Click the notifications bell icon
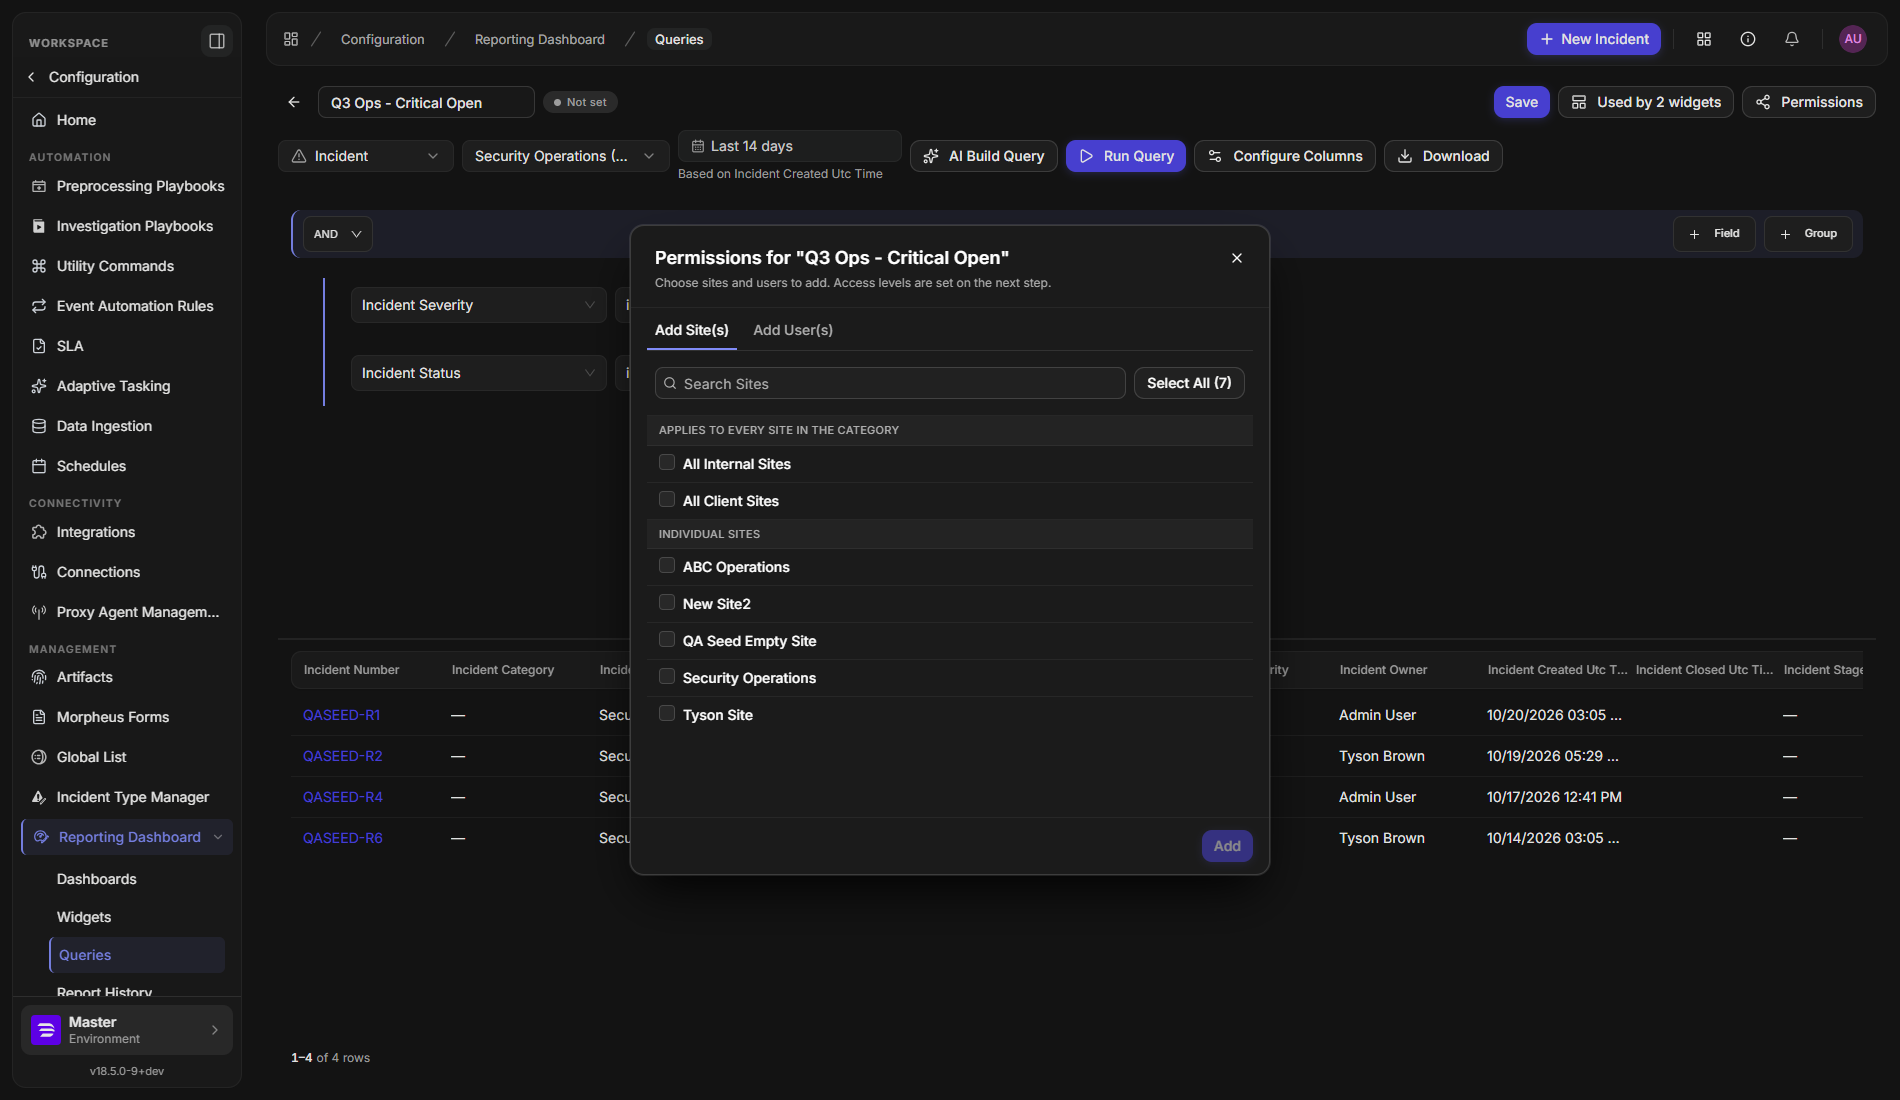This screenshot has height=1100, width=1900. point(1792,39)
